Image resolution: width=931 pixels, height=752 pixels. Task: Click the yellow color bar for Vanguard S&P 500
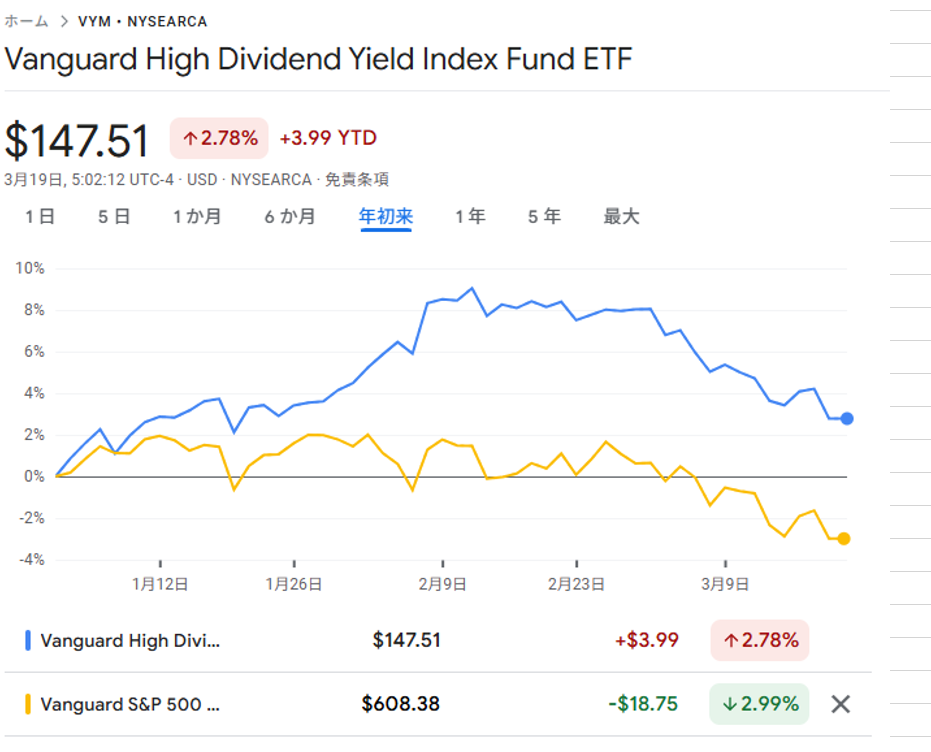(x=28, y=704)
